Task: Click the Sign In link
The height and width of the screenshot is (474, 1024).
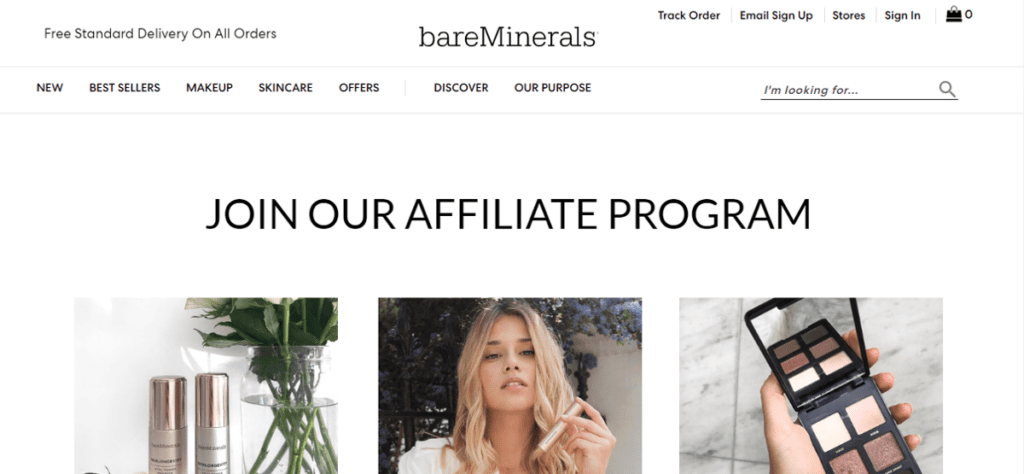Action: (903, 15)
